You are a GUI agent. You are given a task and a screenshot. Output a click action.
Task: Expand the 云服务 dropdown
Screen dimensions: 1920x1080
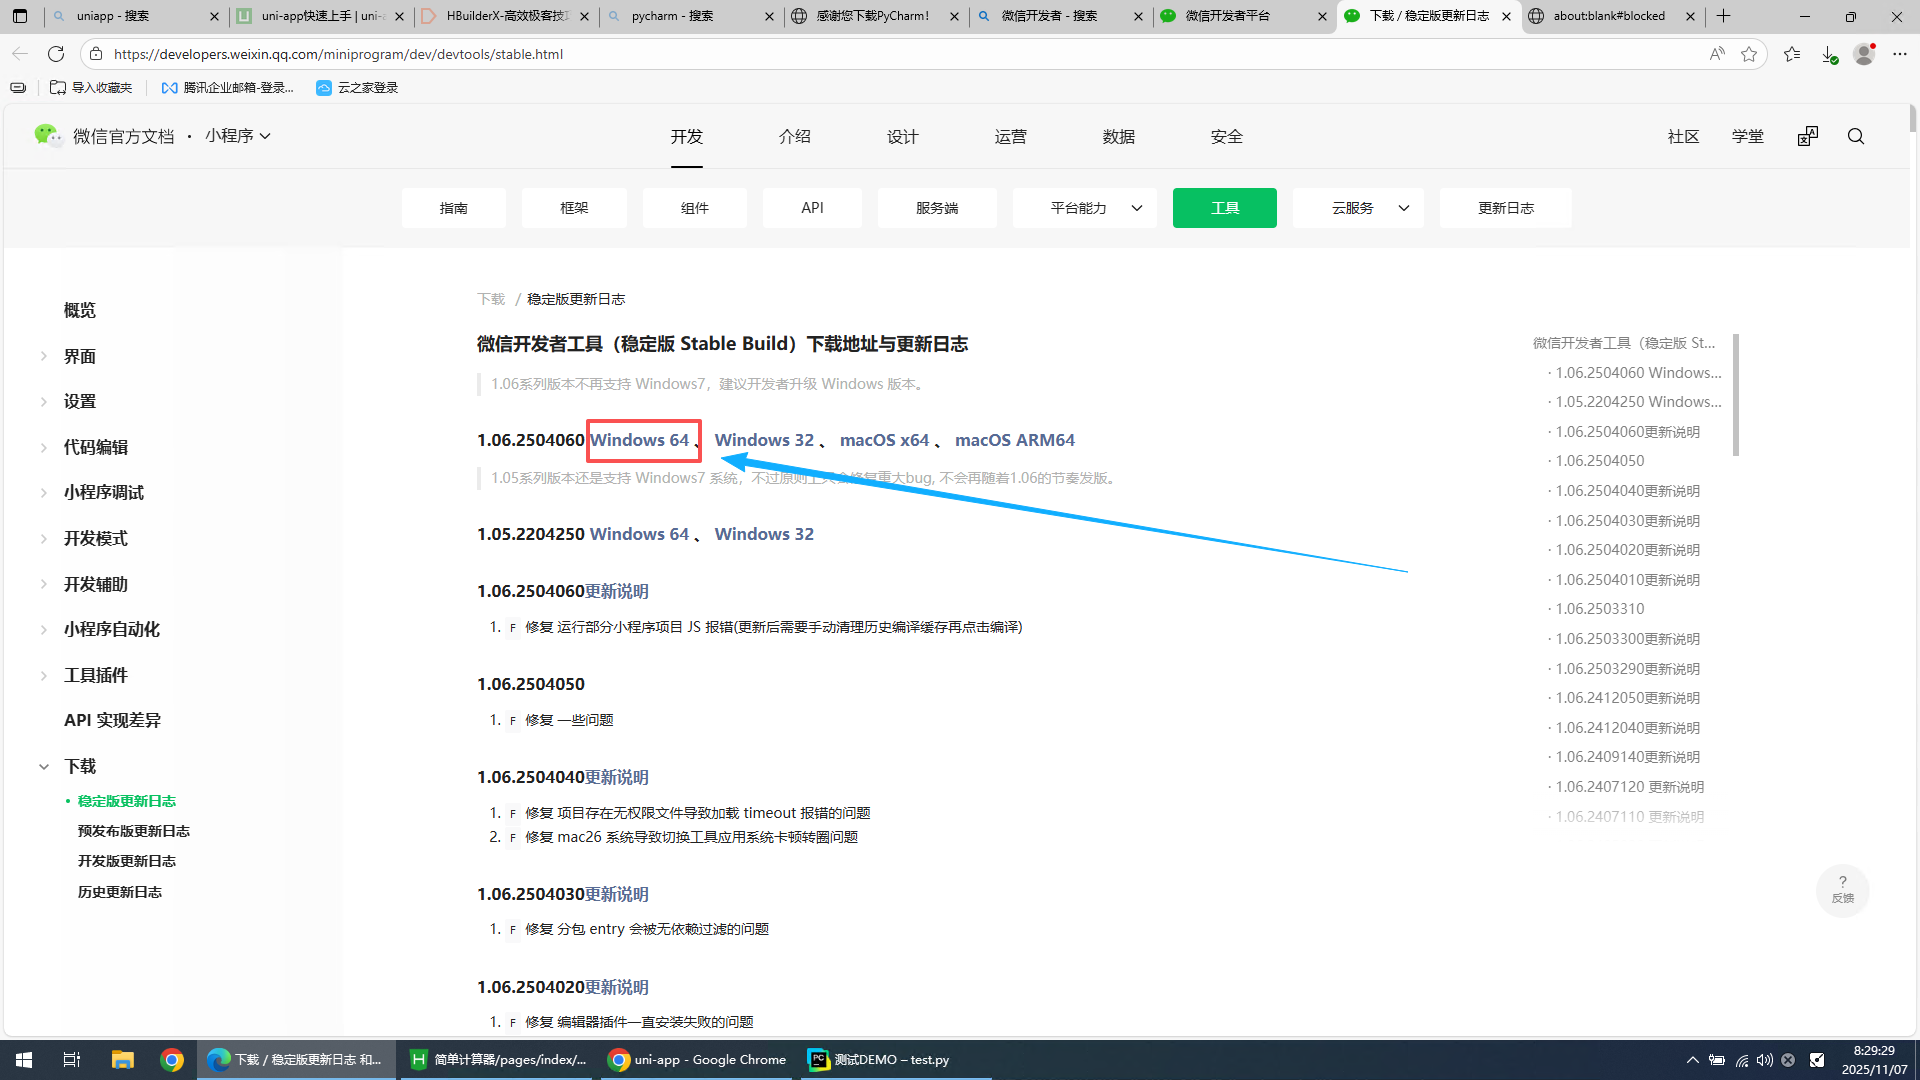coord(1358,208)
